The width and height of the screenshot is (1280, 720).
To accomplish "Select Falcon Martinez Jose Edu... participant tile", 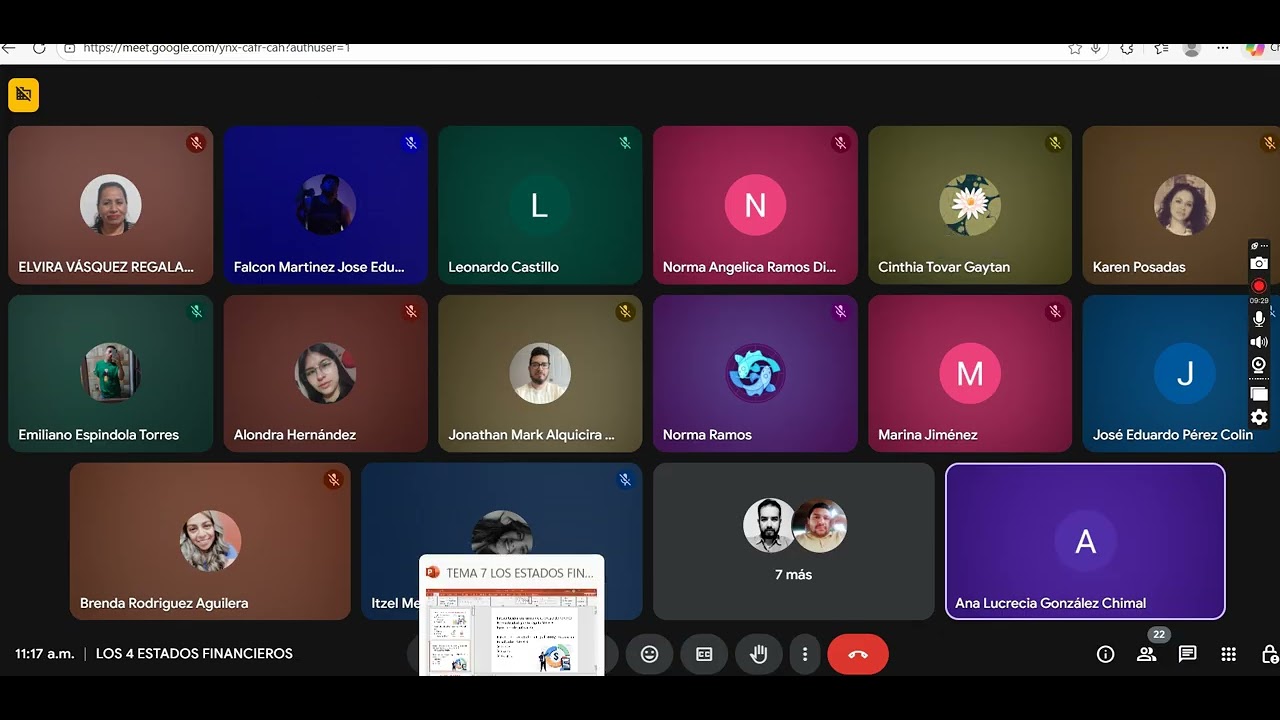I will [x=325, y=205].
